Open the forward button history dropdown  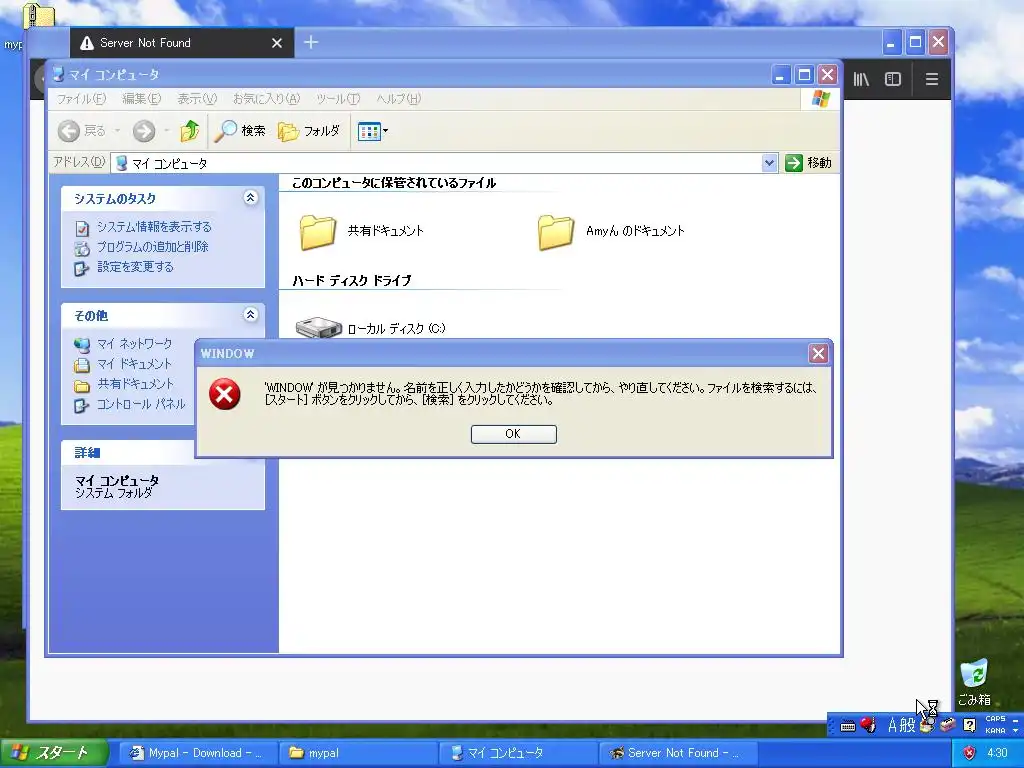click(167, 131)
